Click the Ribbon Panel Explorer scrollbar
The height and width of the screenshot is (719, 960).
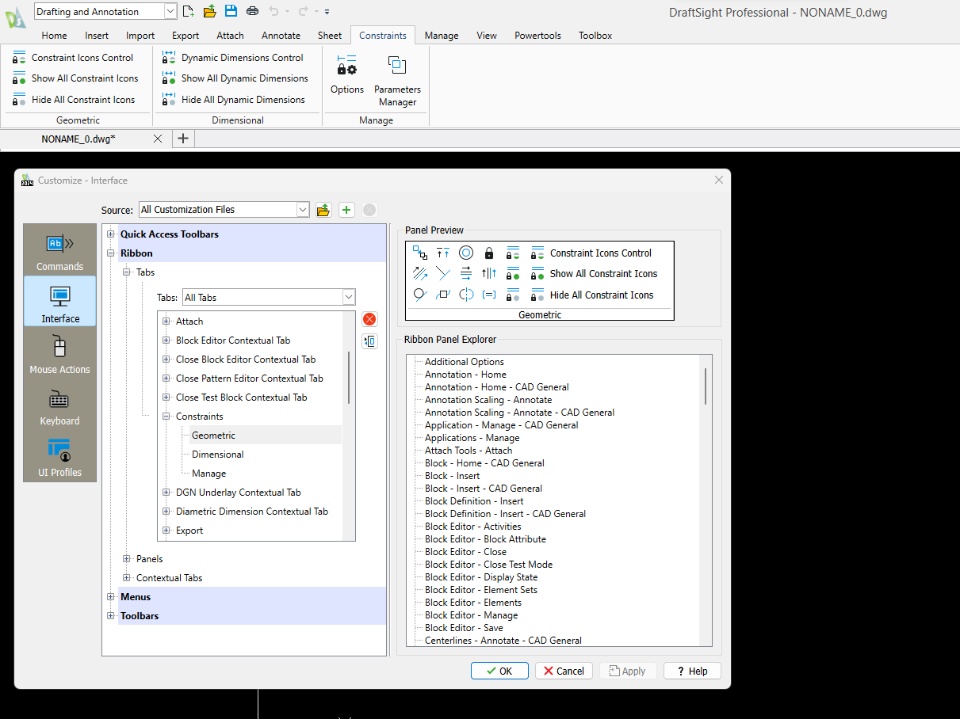[706, 386]
